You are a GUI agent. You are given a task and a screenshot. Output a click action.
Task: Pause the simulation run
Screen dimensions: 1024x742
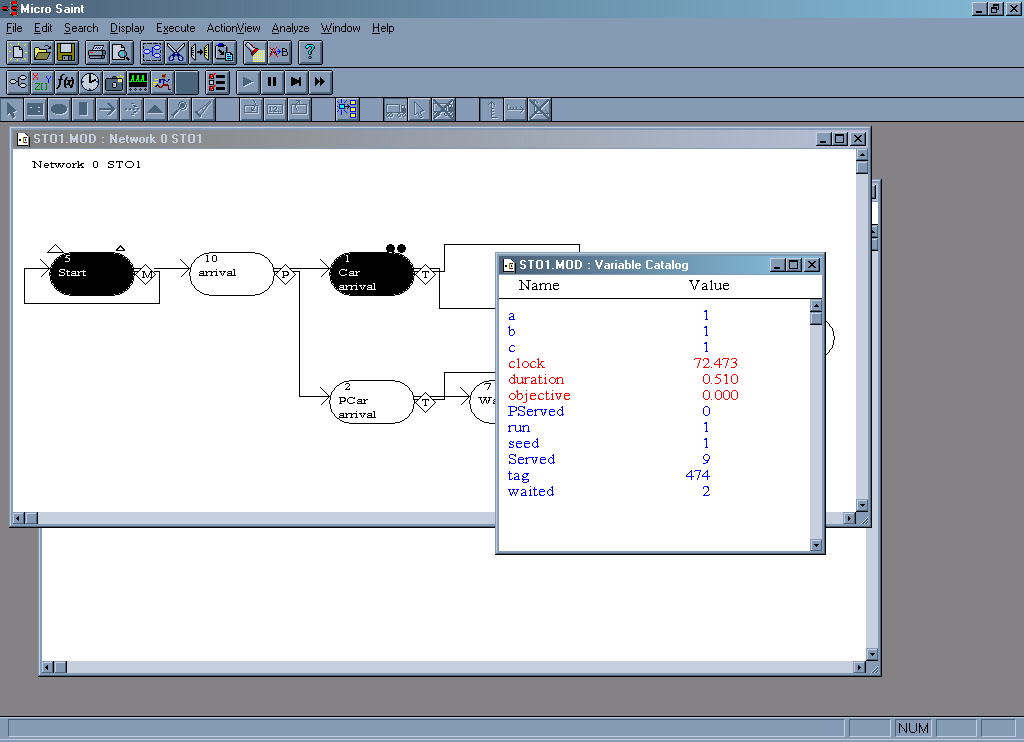click(272, 82)
